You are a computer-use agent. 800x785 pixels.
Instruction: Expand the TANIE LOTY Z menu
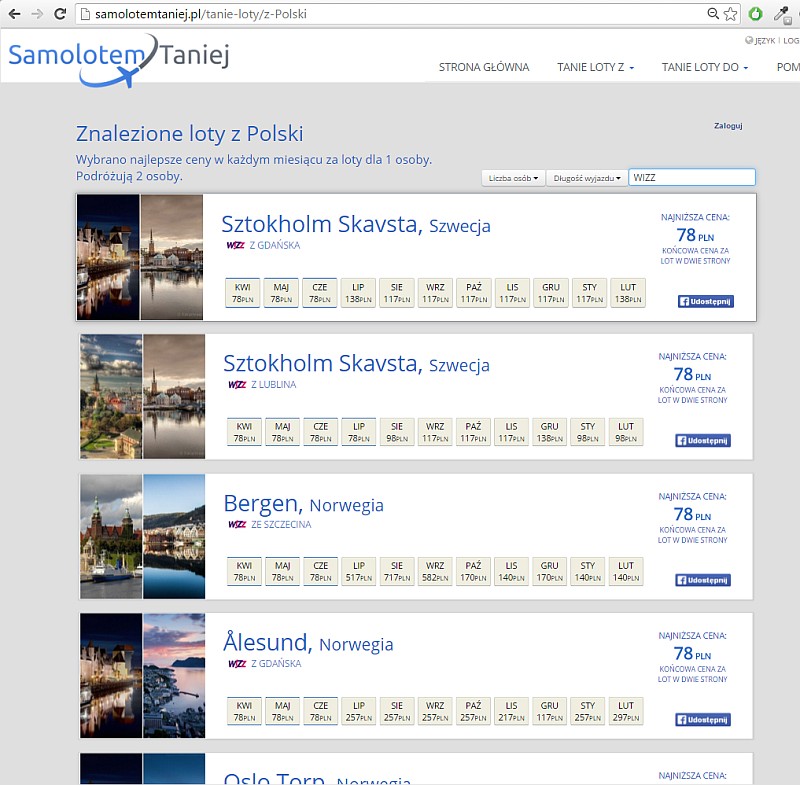click(x=595, y=67)
